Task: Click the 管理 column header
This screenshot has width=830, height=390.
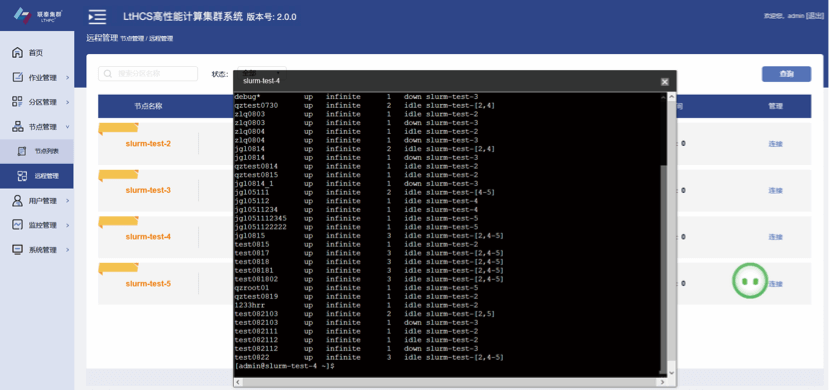Action: pos(775,106)
